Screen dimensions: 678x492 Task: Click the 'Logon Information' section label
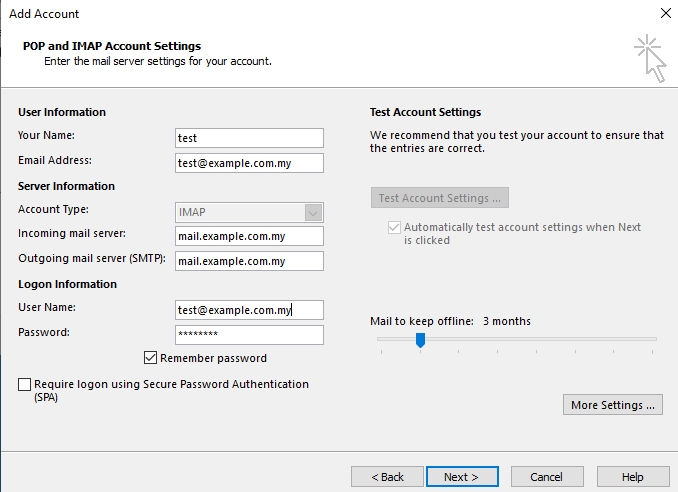[67, 284]
